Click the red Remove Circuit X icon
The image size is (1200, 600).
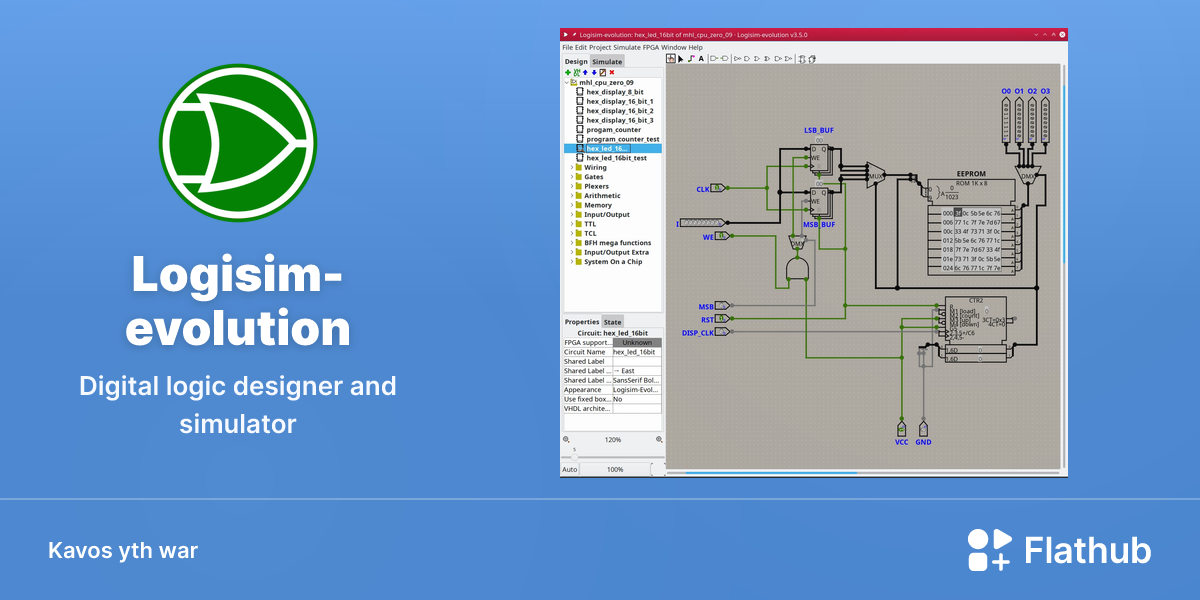point(612,72)
